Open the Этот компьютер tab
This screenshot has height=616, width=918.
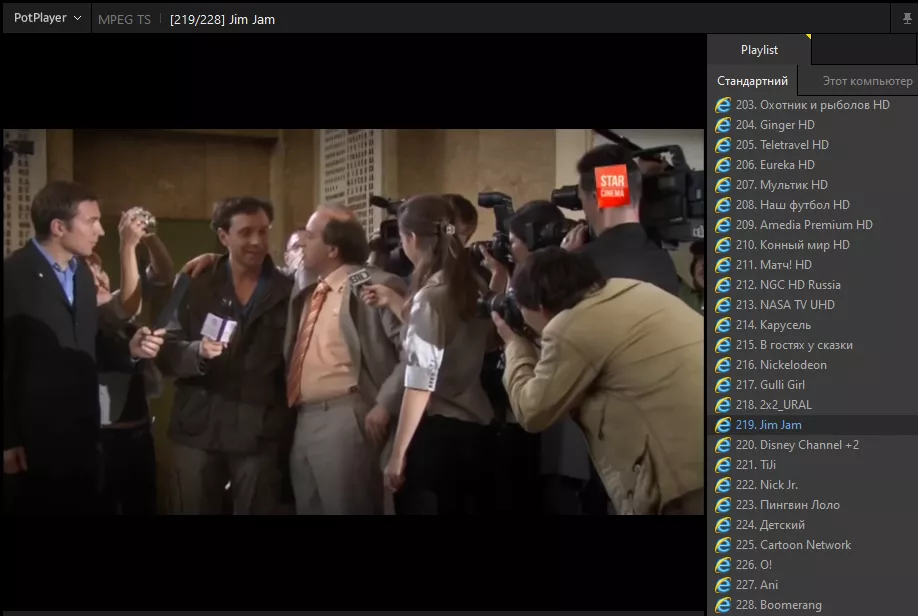point(867,81)
